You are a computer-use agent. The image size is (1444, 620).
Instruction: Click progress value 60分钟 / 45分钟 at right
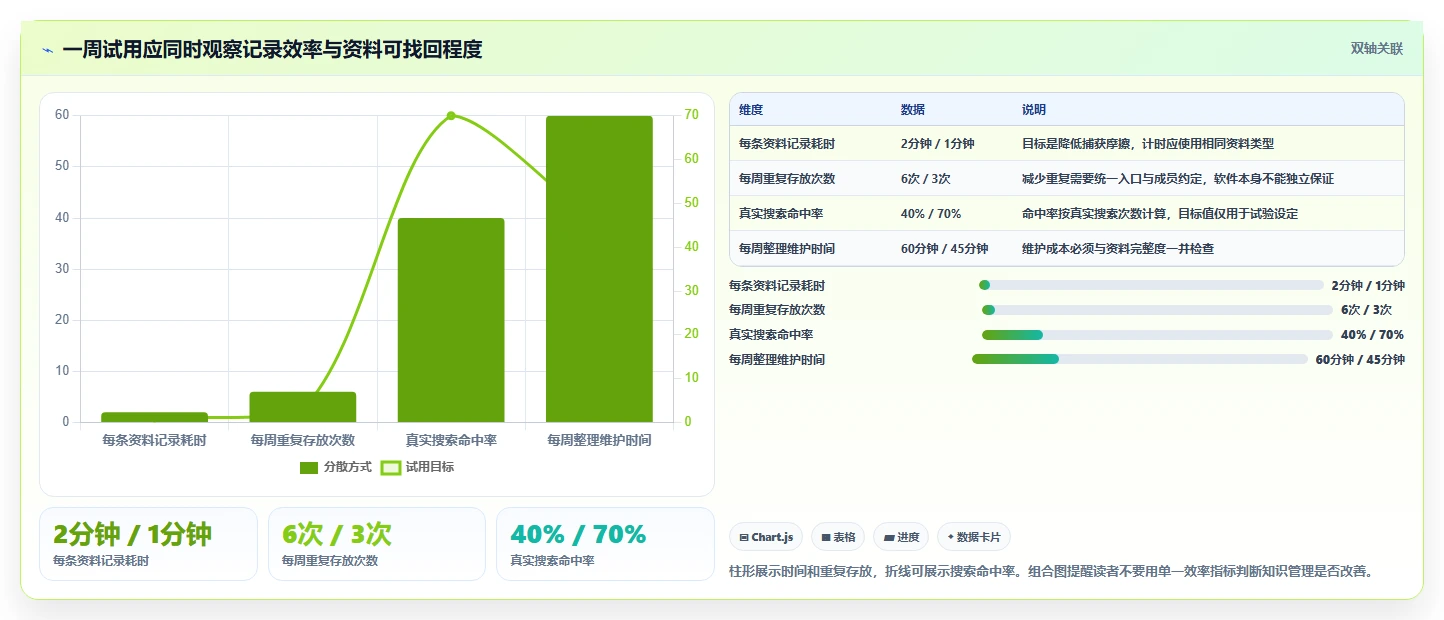coord(1360,360)
